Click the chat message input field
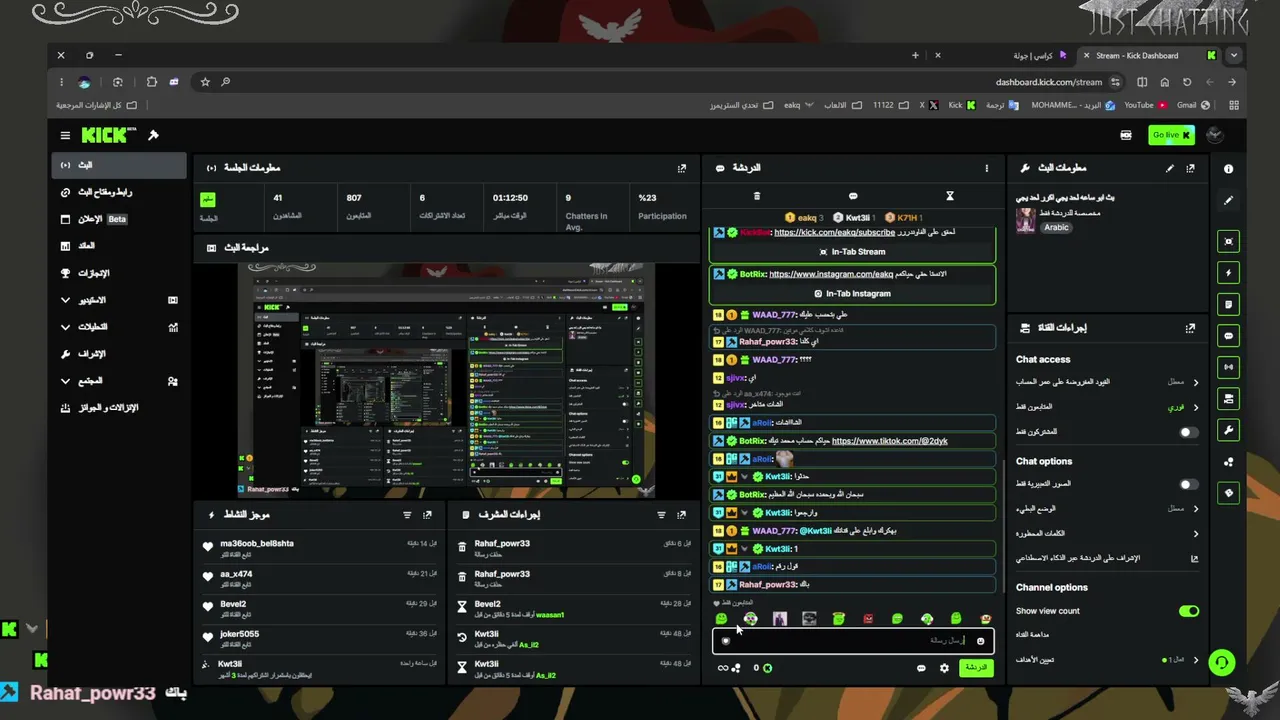 pos(853,641)
